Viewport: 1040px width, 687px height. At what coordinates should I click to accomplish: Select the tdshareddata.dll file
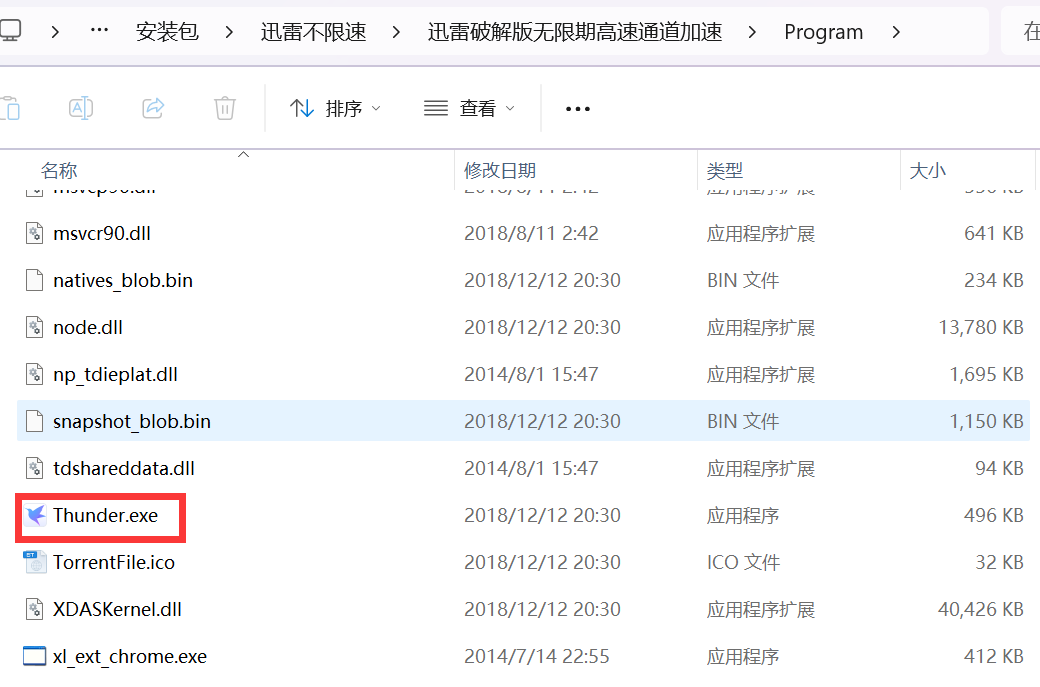point(124,469)
